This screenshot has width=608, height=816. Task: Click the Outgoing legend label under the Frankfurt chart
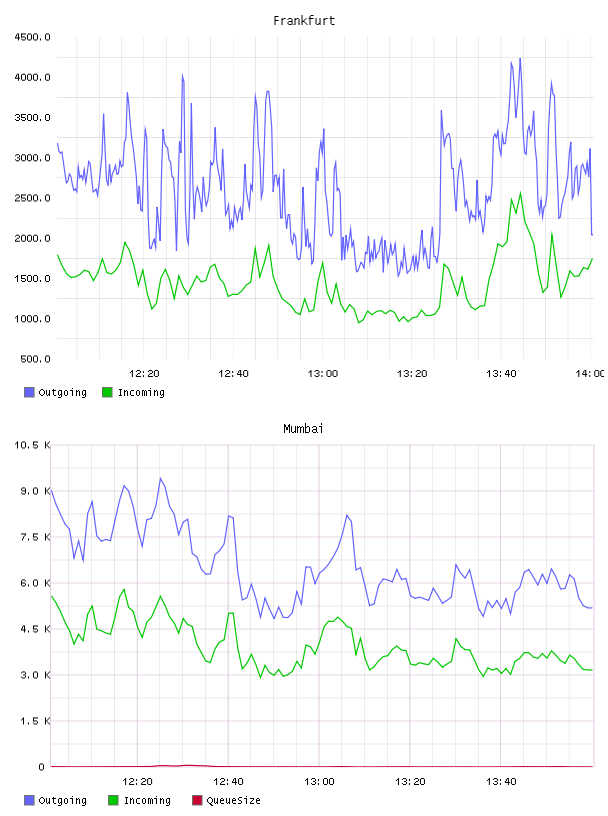click(x=62, y=393)
